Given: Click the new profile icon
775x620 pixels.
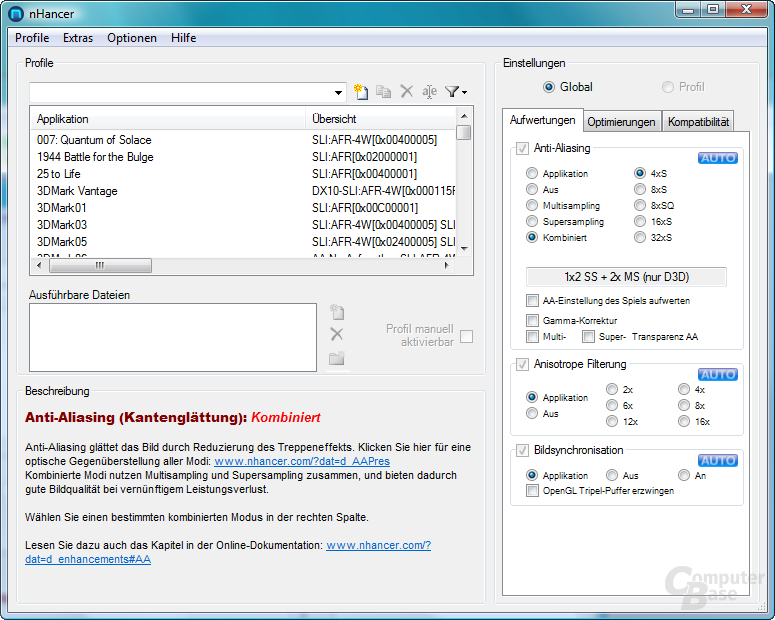Looking at the screenshot, I should [x=361, y=91].
